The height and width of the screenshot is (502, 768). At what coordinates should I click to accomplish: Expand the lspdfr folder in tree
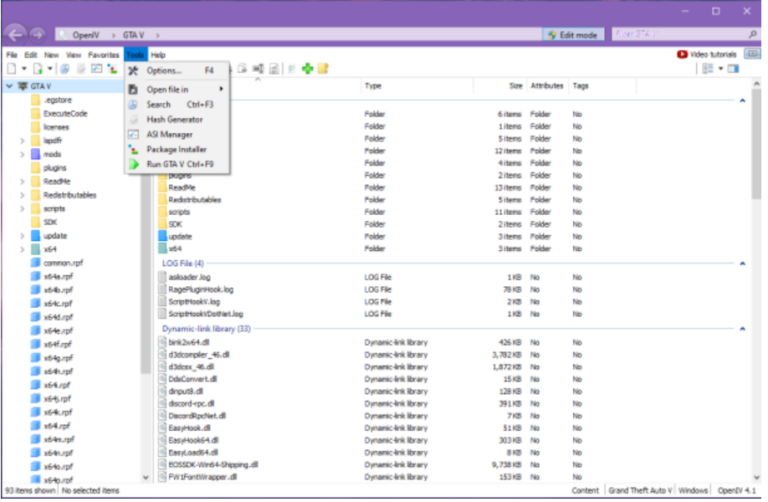22,141
